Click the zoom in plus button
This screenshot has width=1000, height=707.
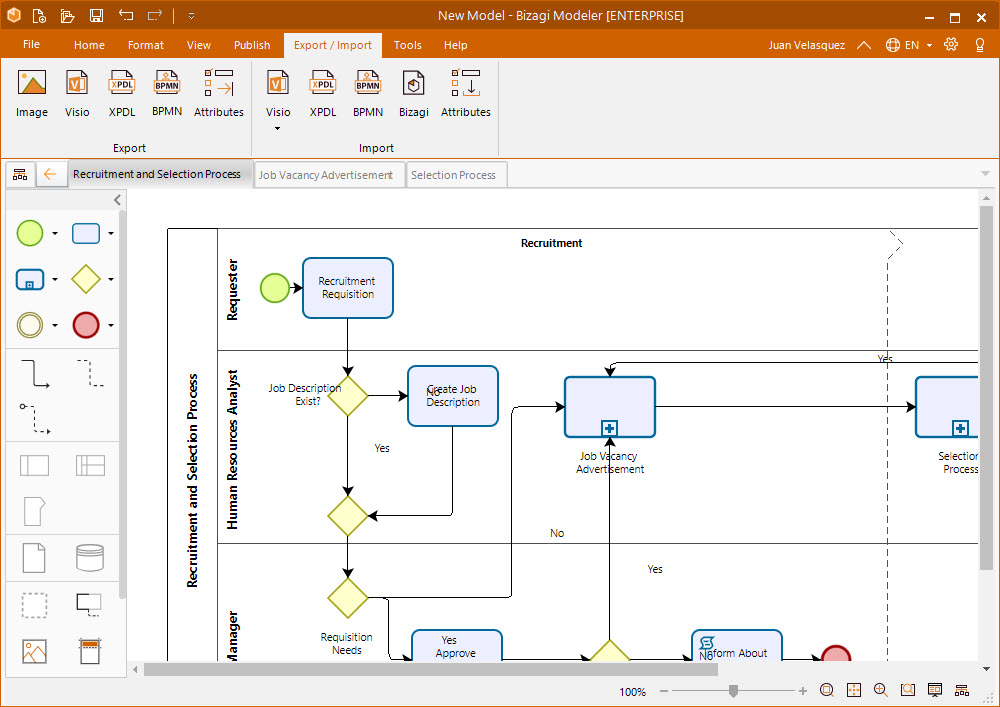pos(803,691)
